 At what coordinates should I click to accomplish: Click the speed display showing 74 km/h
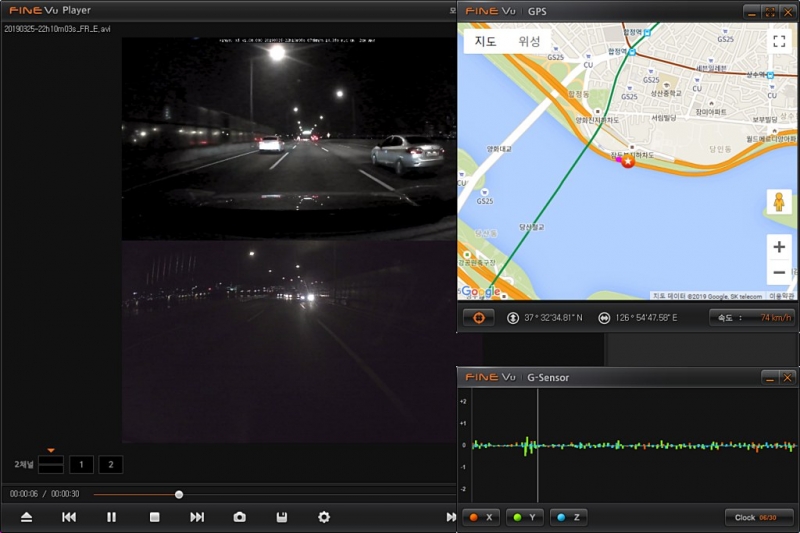752,318
